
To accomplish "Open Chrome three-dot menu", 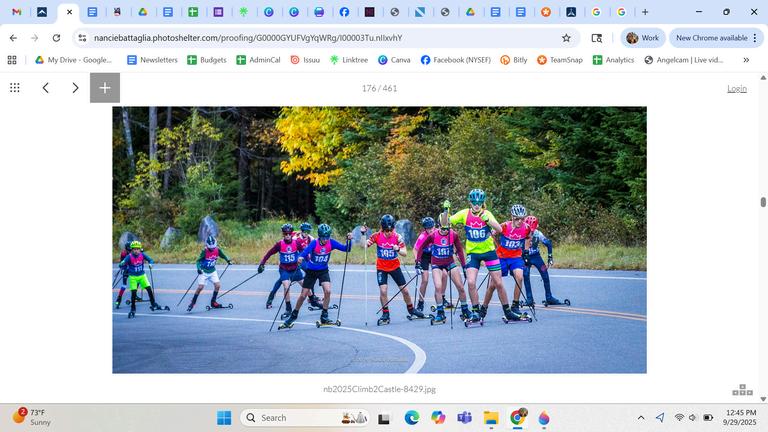I will [755, 38].
